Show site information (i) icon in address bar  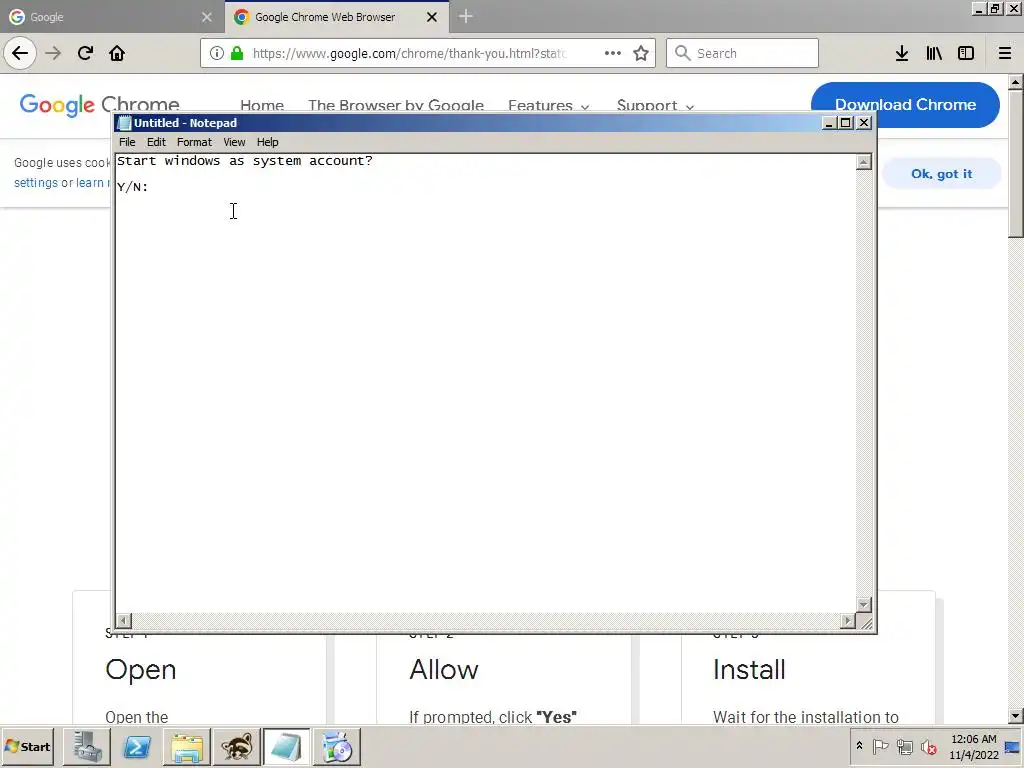217,53
